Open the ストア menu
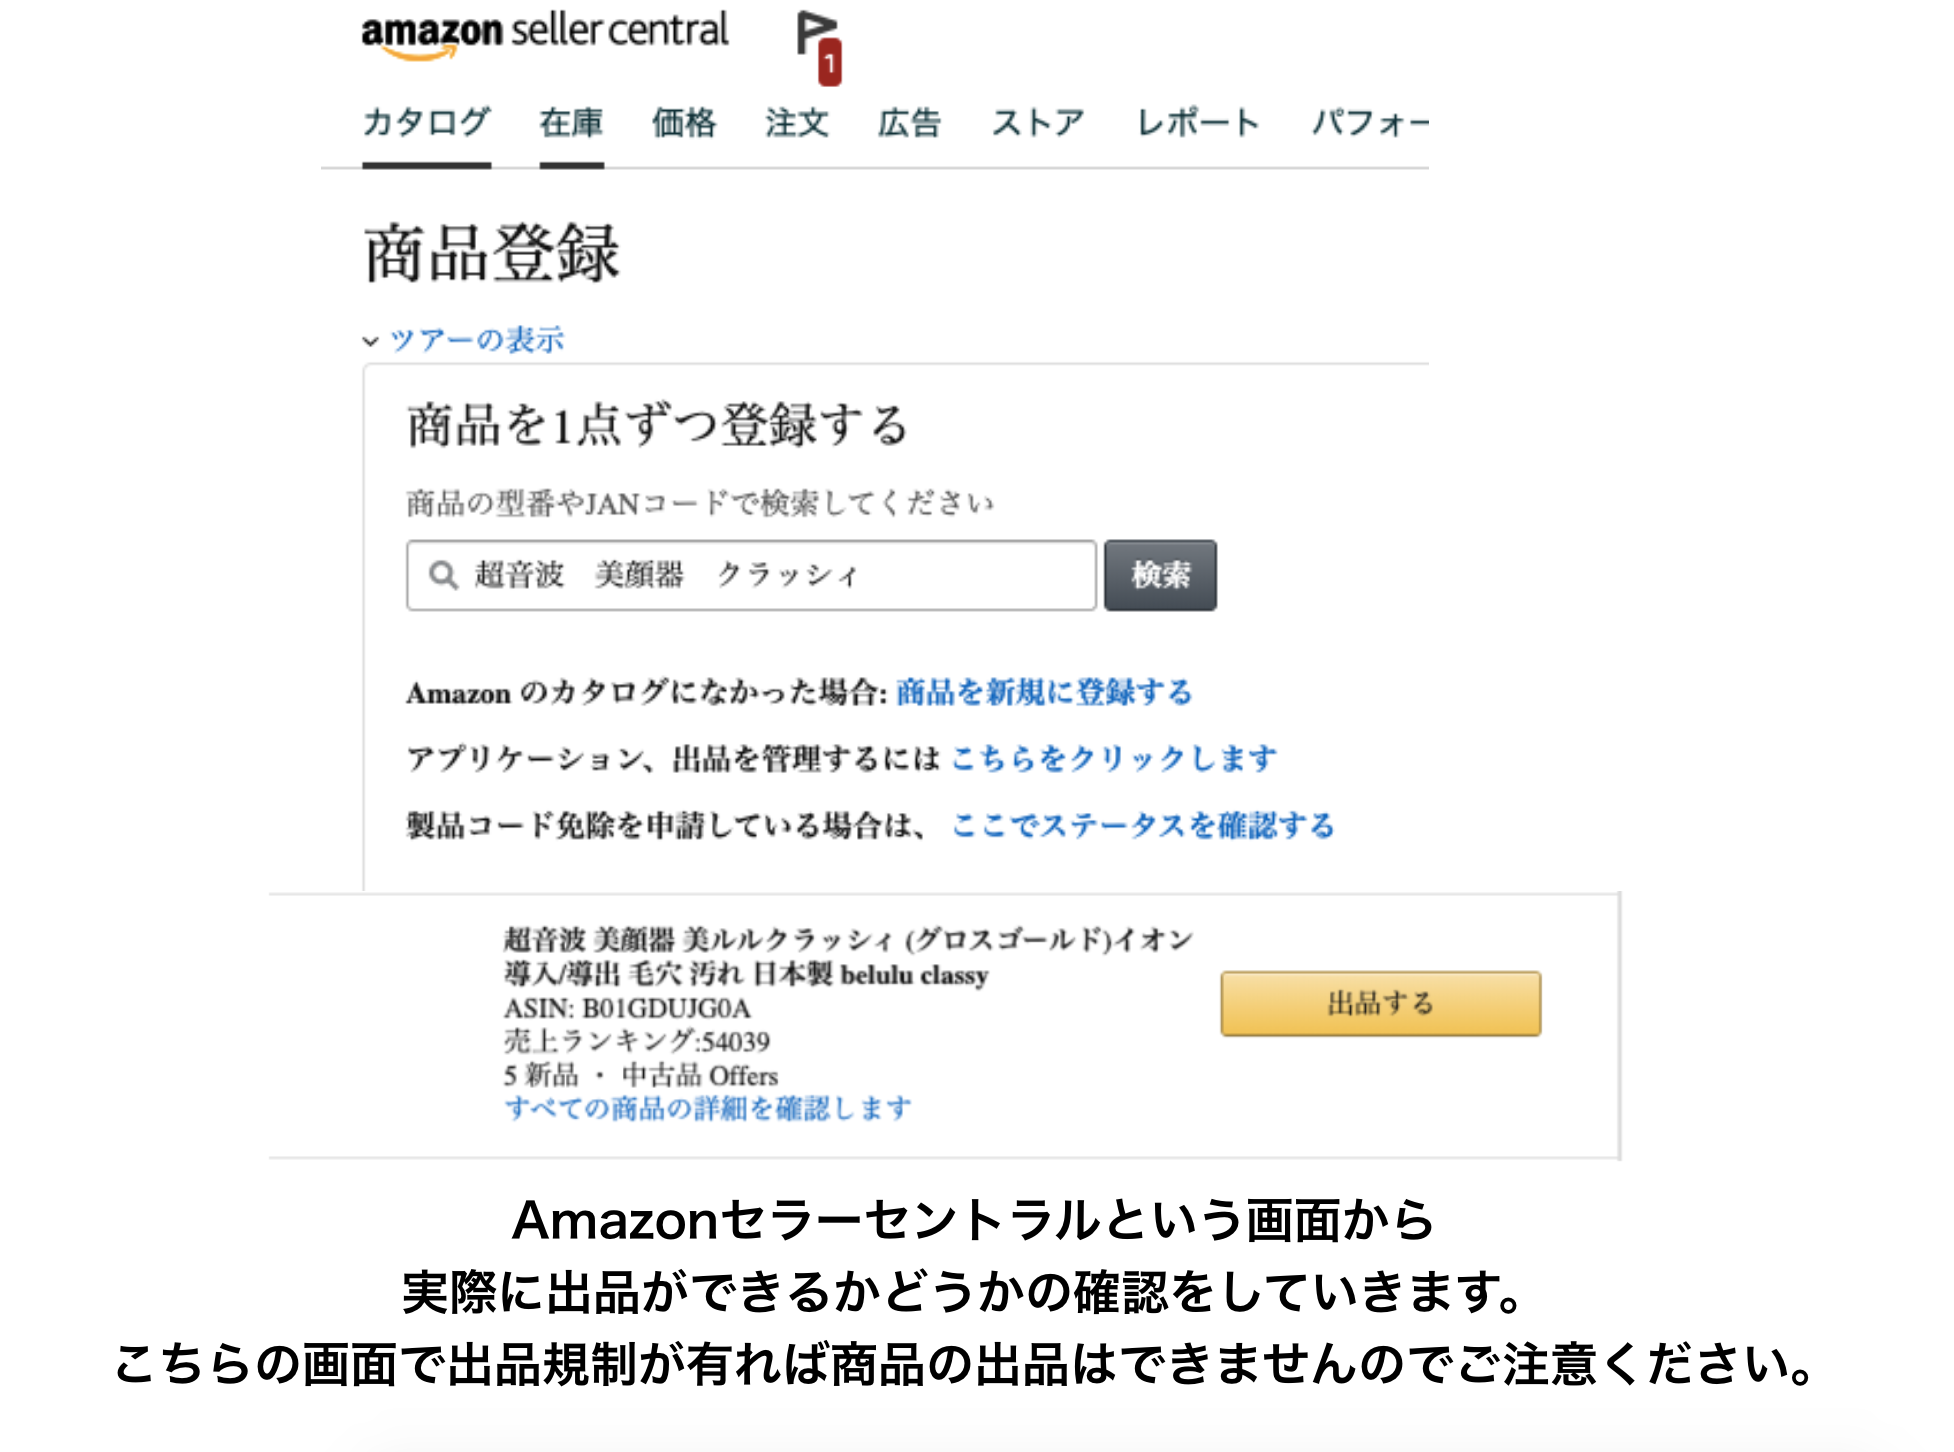The height and width of the screenshot is (1452, 1954). [1038, 123]
